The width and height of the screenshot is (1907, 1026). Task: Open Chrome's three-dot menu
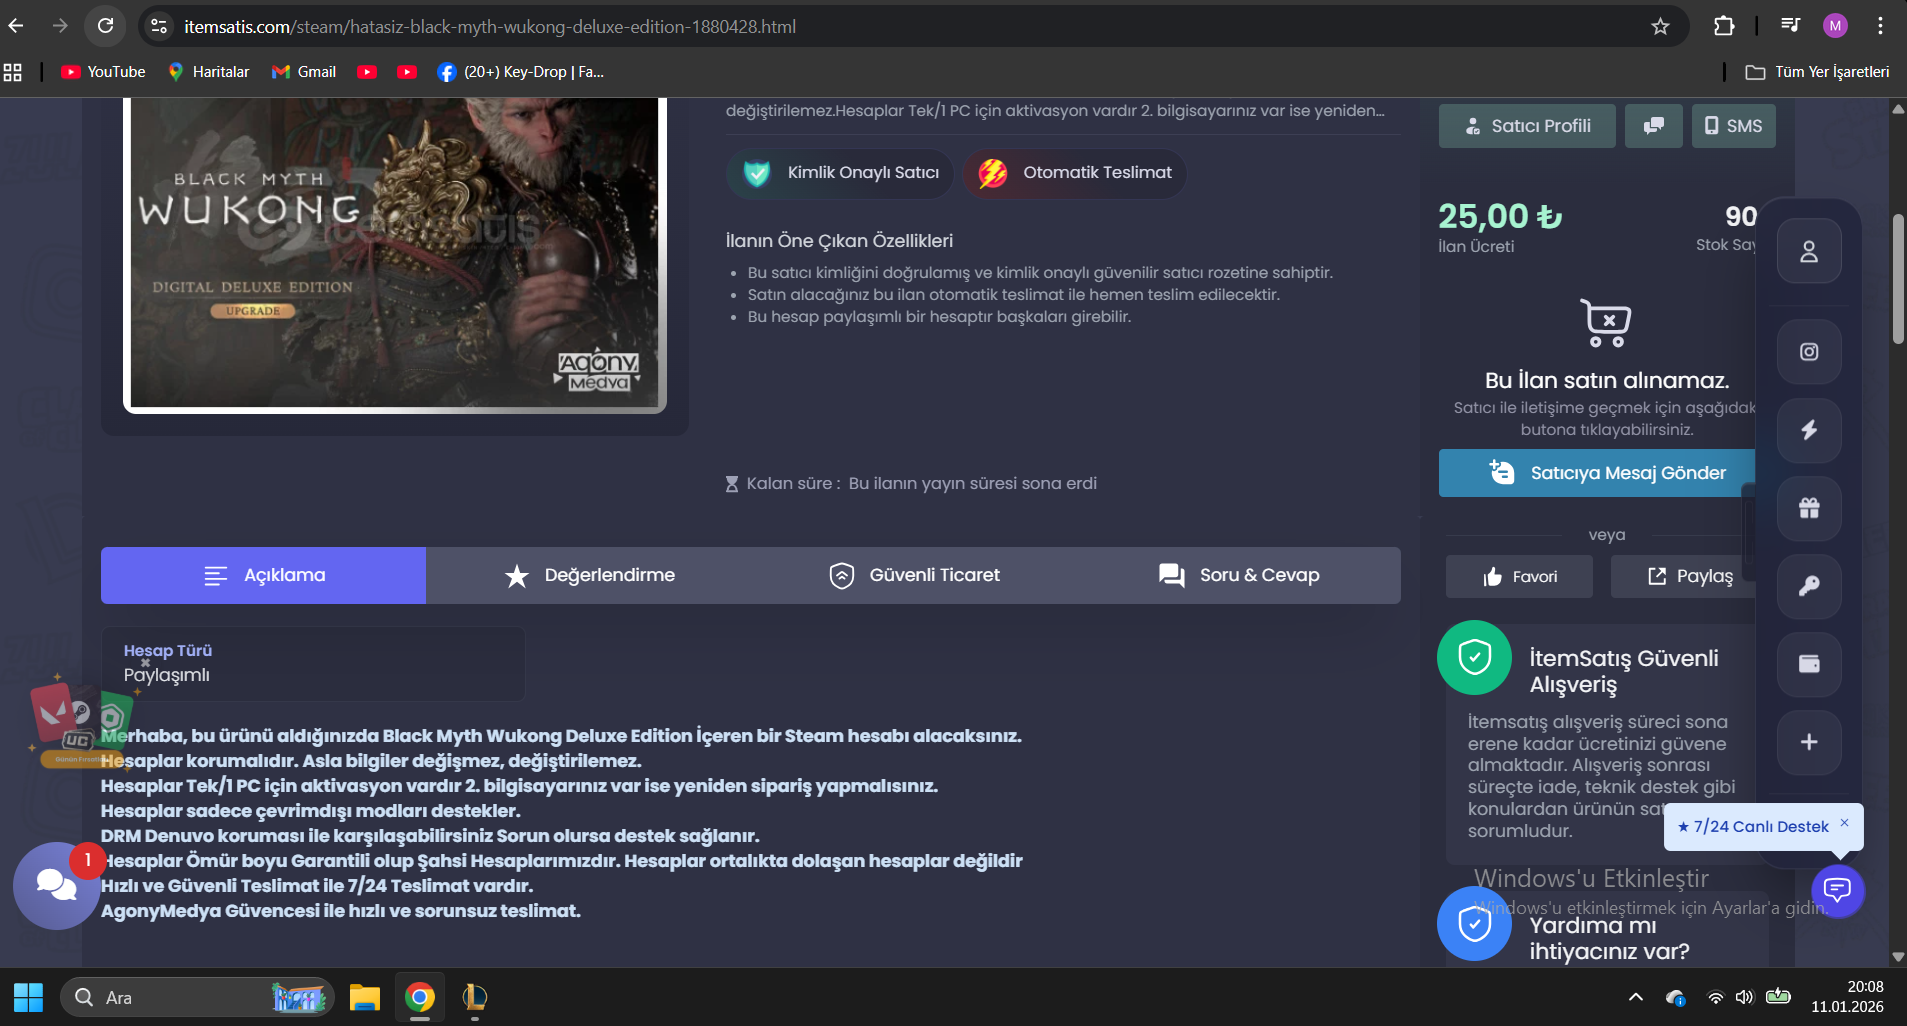[1880, 26]
